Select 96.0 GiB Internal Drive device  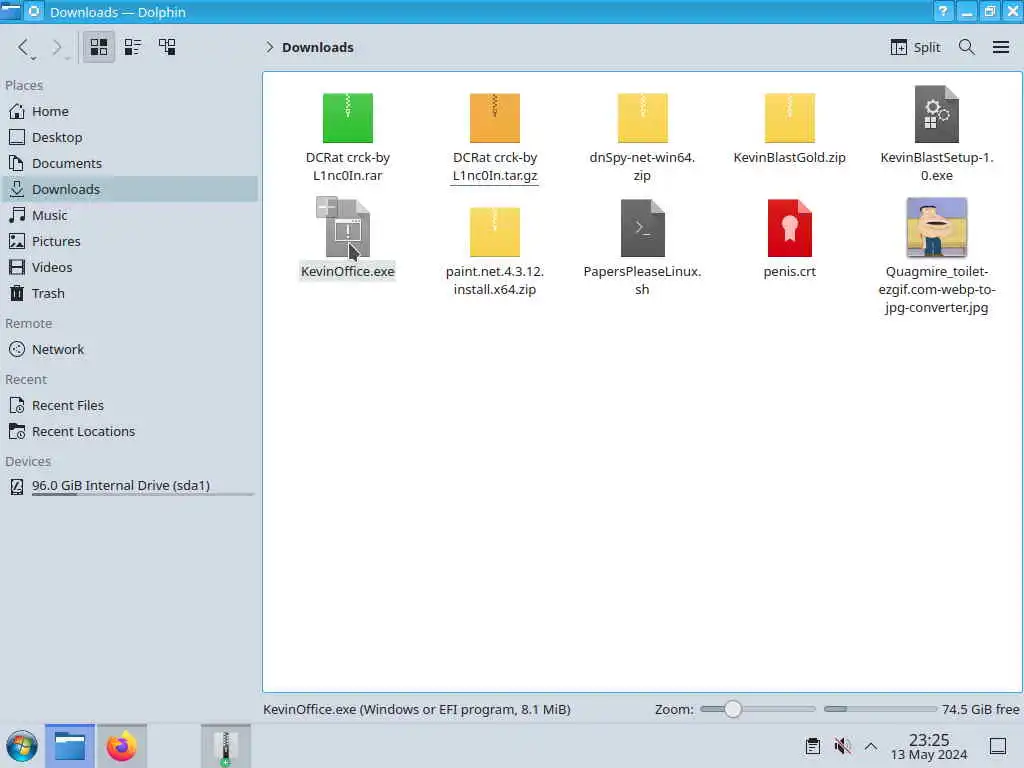click(x=130, y=486)
